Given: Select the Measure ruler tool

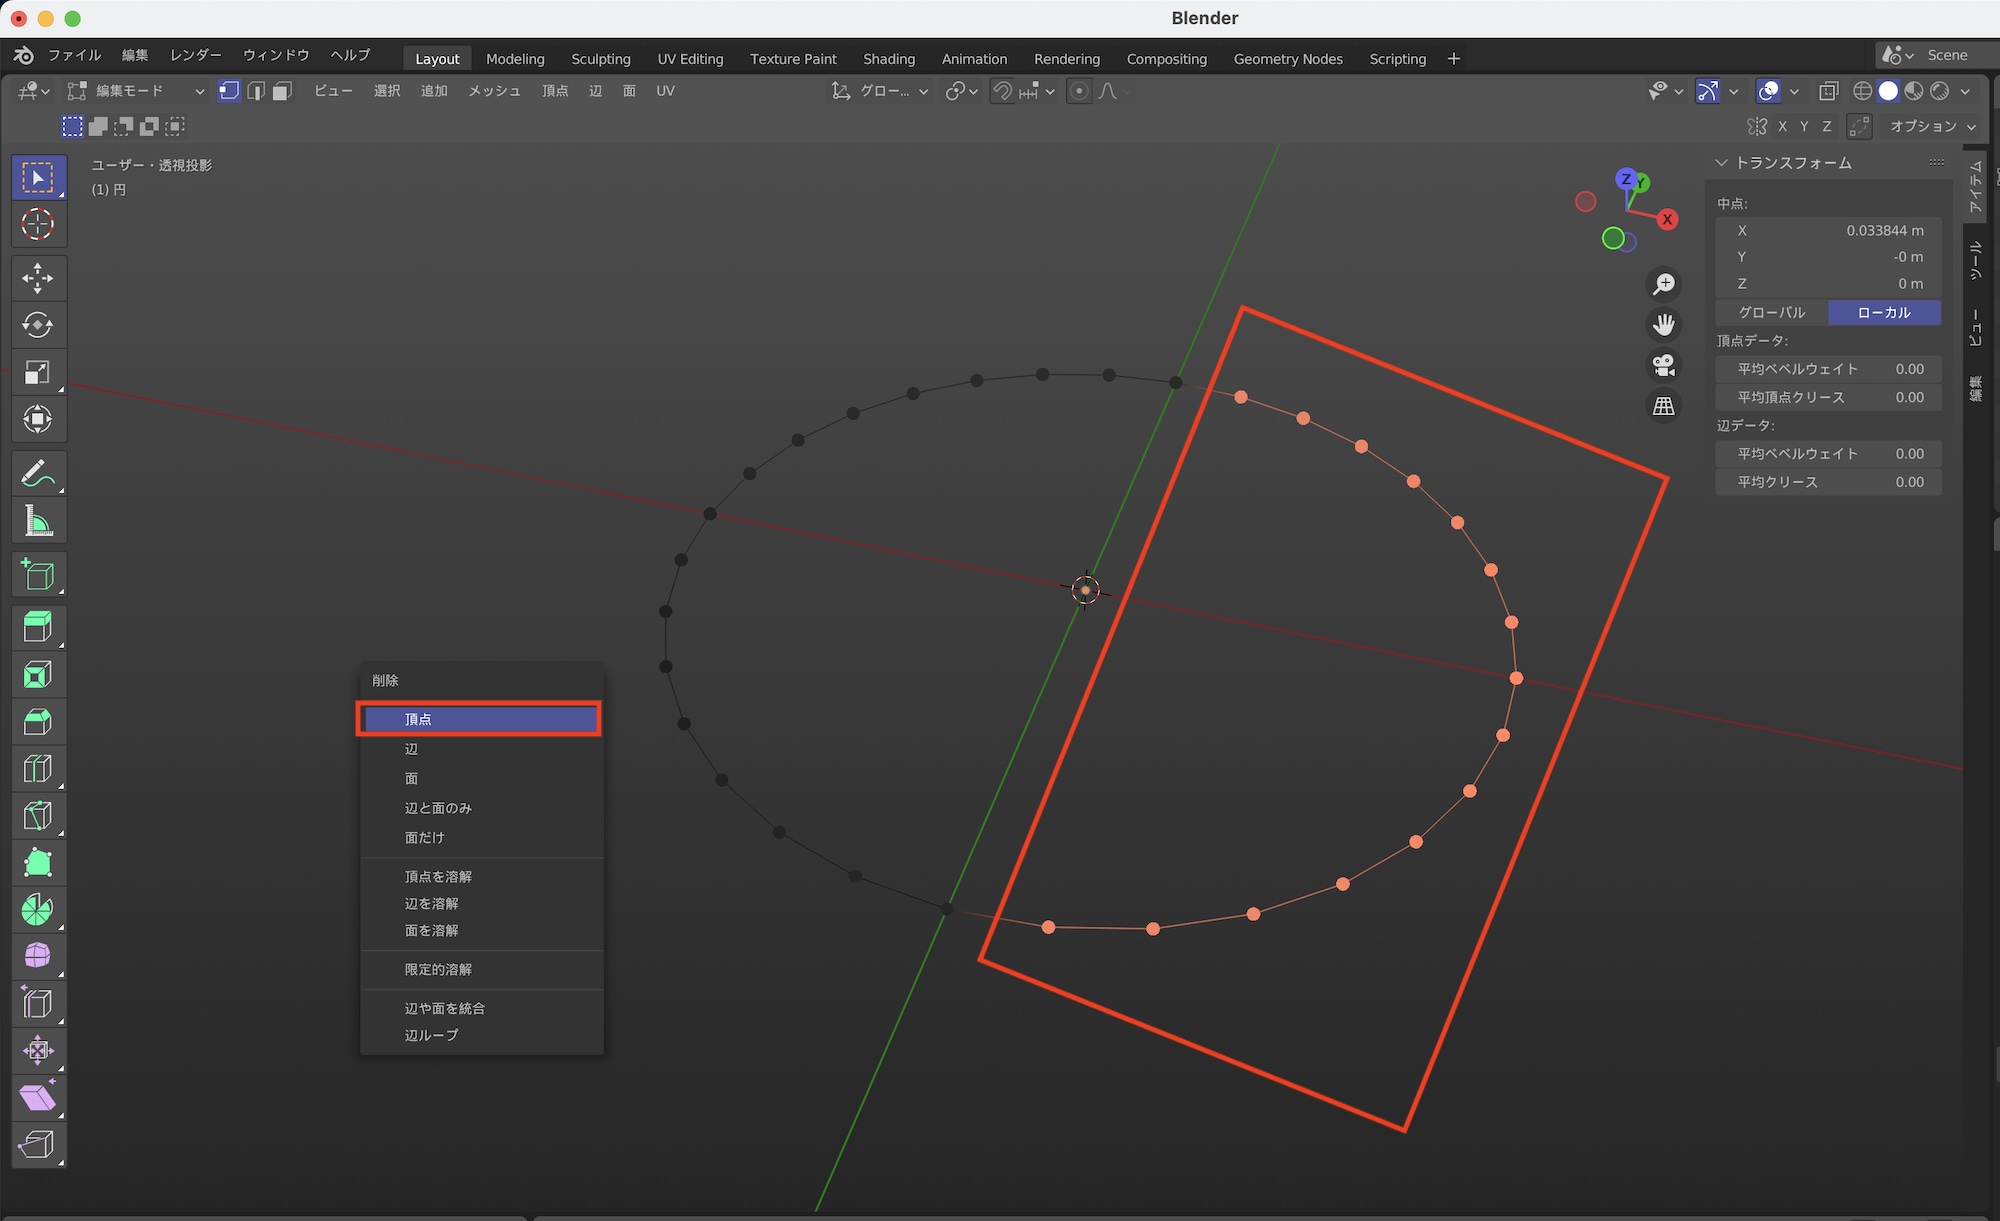Looking at the screenshot, I should tap(38, 520).
